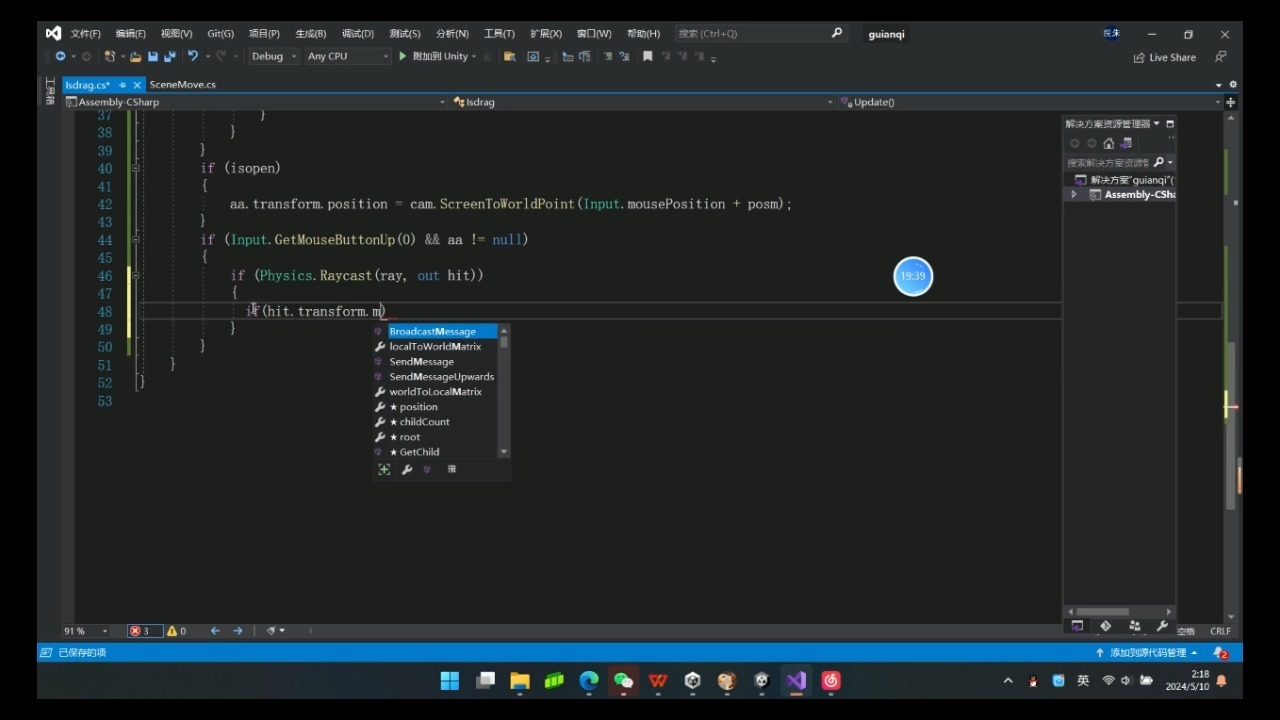This screenshot has height=720, width=1280.
Task: Click the find in files toolbar icon
Action: pos(509,56)
